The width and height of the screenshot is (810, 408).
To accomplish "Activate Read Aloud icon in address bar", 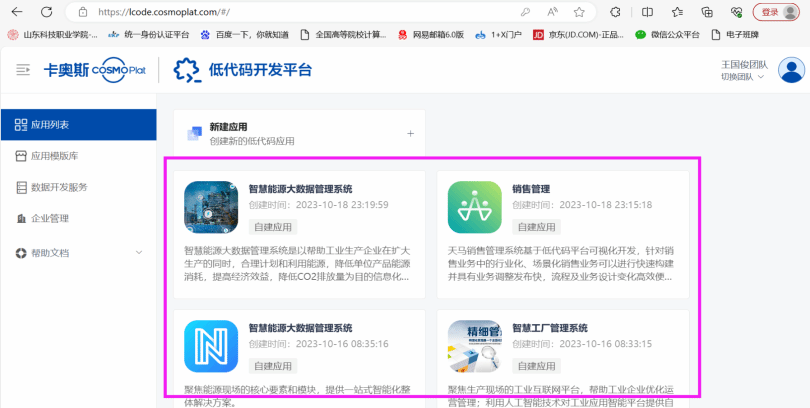I will (x=552, y=12).
